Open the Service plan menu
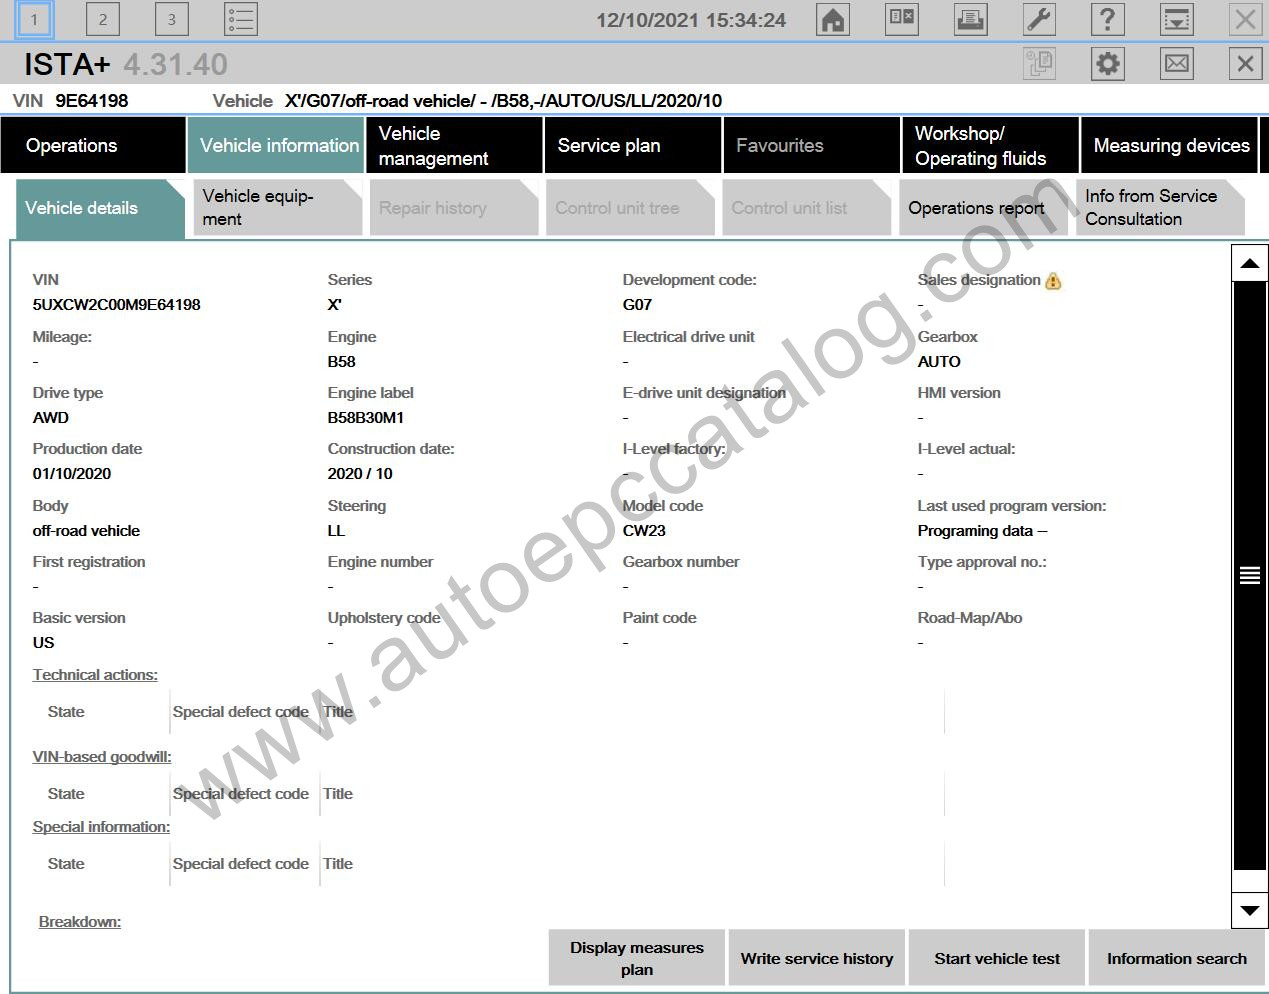The height and width of the screenshot is (994, 1269). [x=633, y=145]
